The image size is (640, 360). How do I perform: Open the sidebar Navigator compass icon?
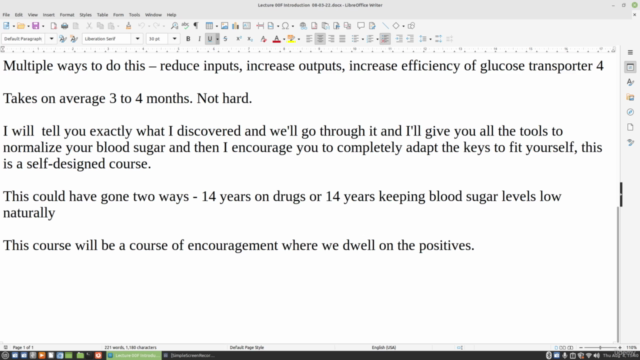[630, 112]
